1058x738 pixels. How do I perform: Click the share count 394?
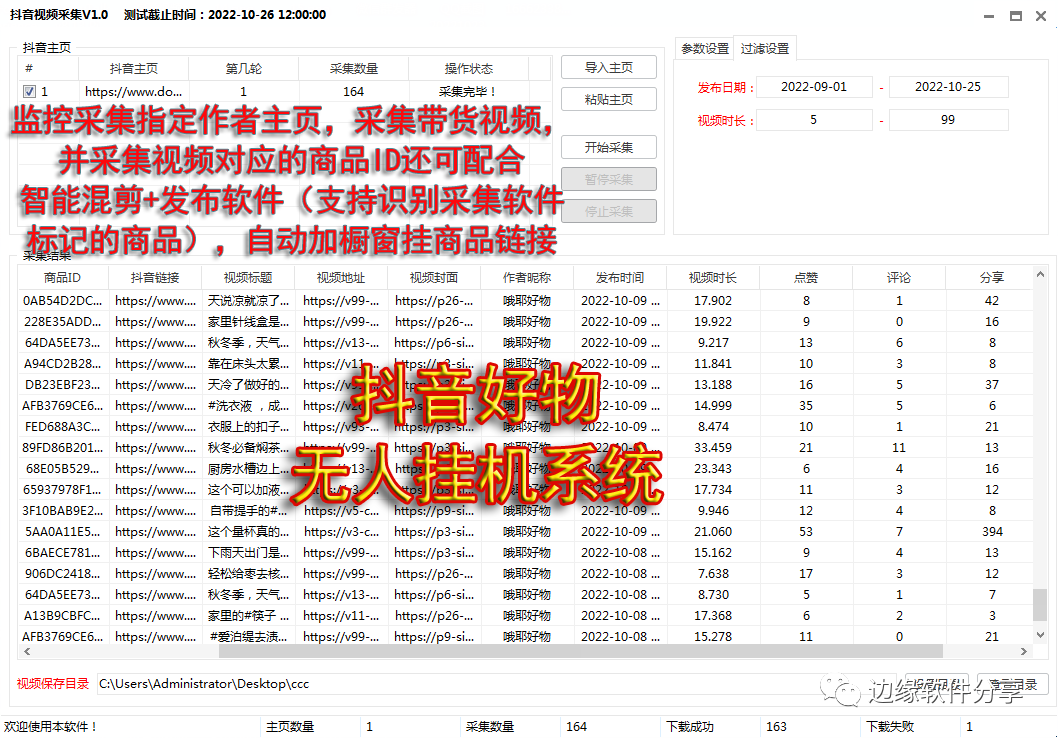(x=992, y=532)
